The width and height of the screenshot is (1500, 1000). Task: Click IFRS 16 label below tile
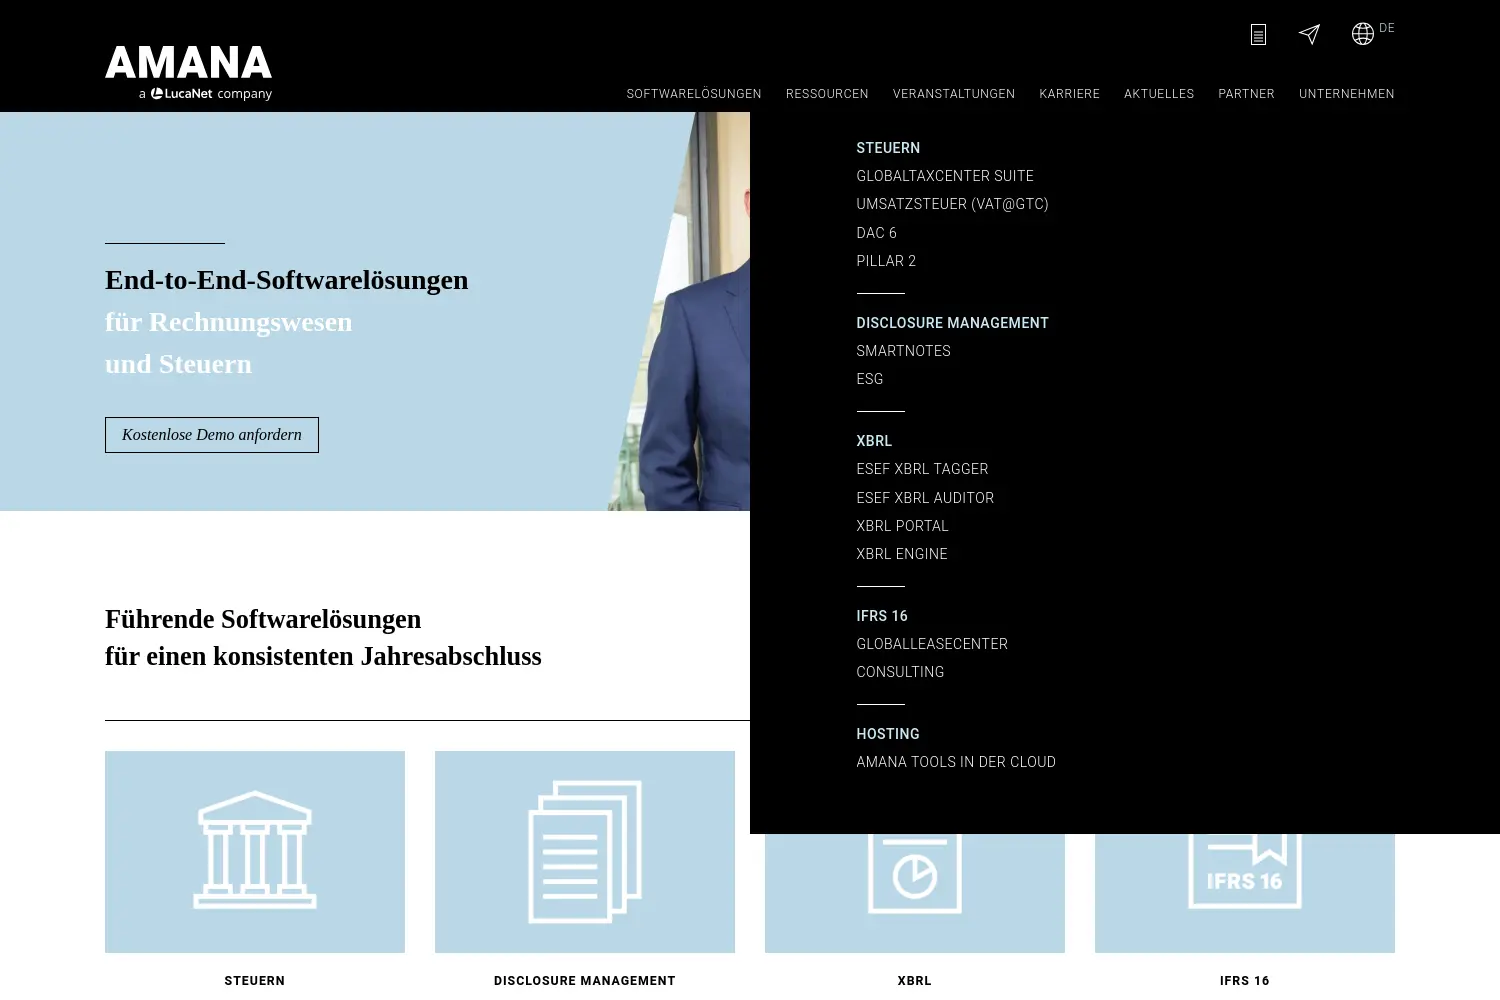coord(1245,981)
